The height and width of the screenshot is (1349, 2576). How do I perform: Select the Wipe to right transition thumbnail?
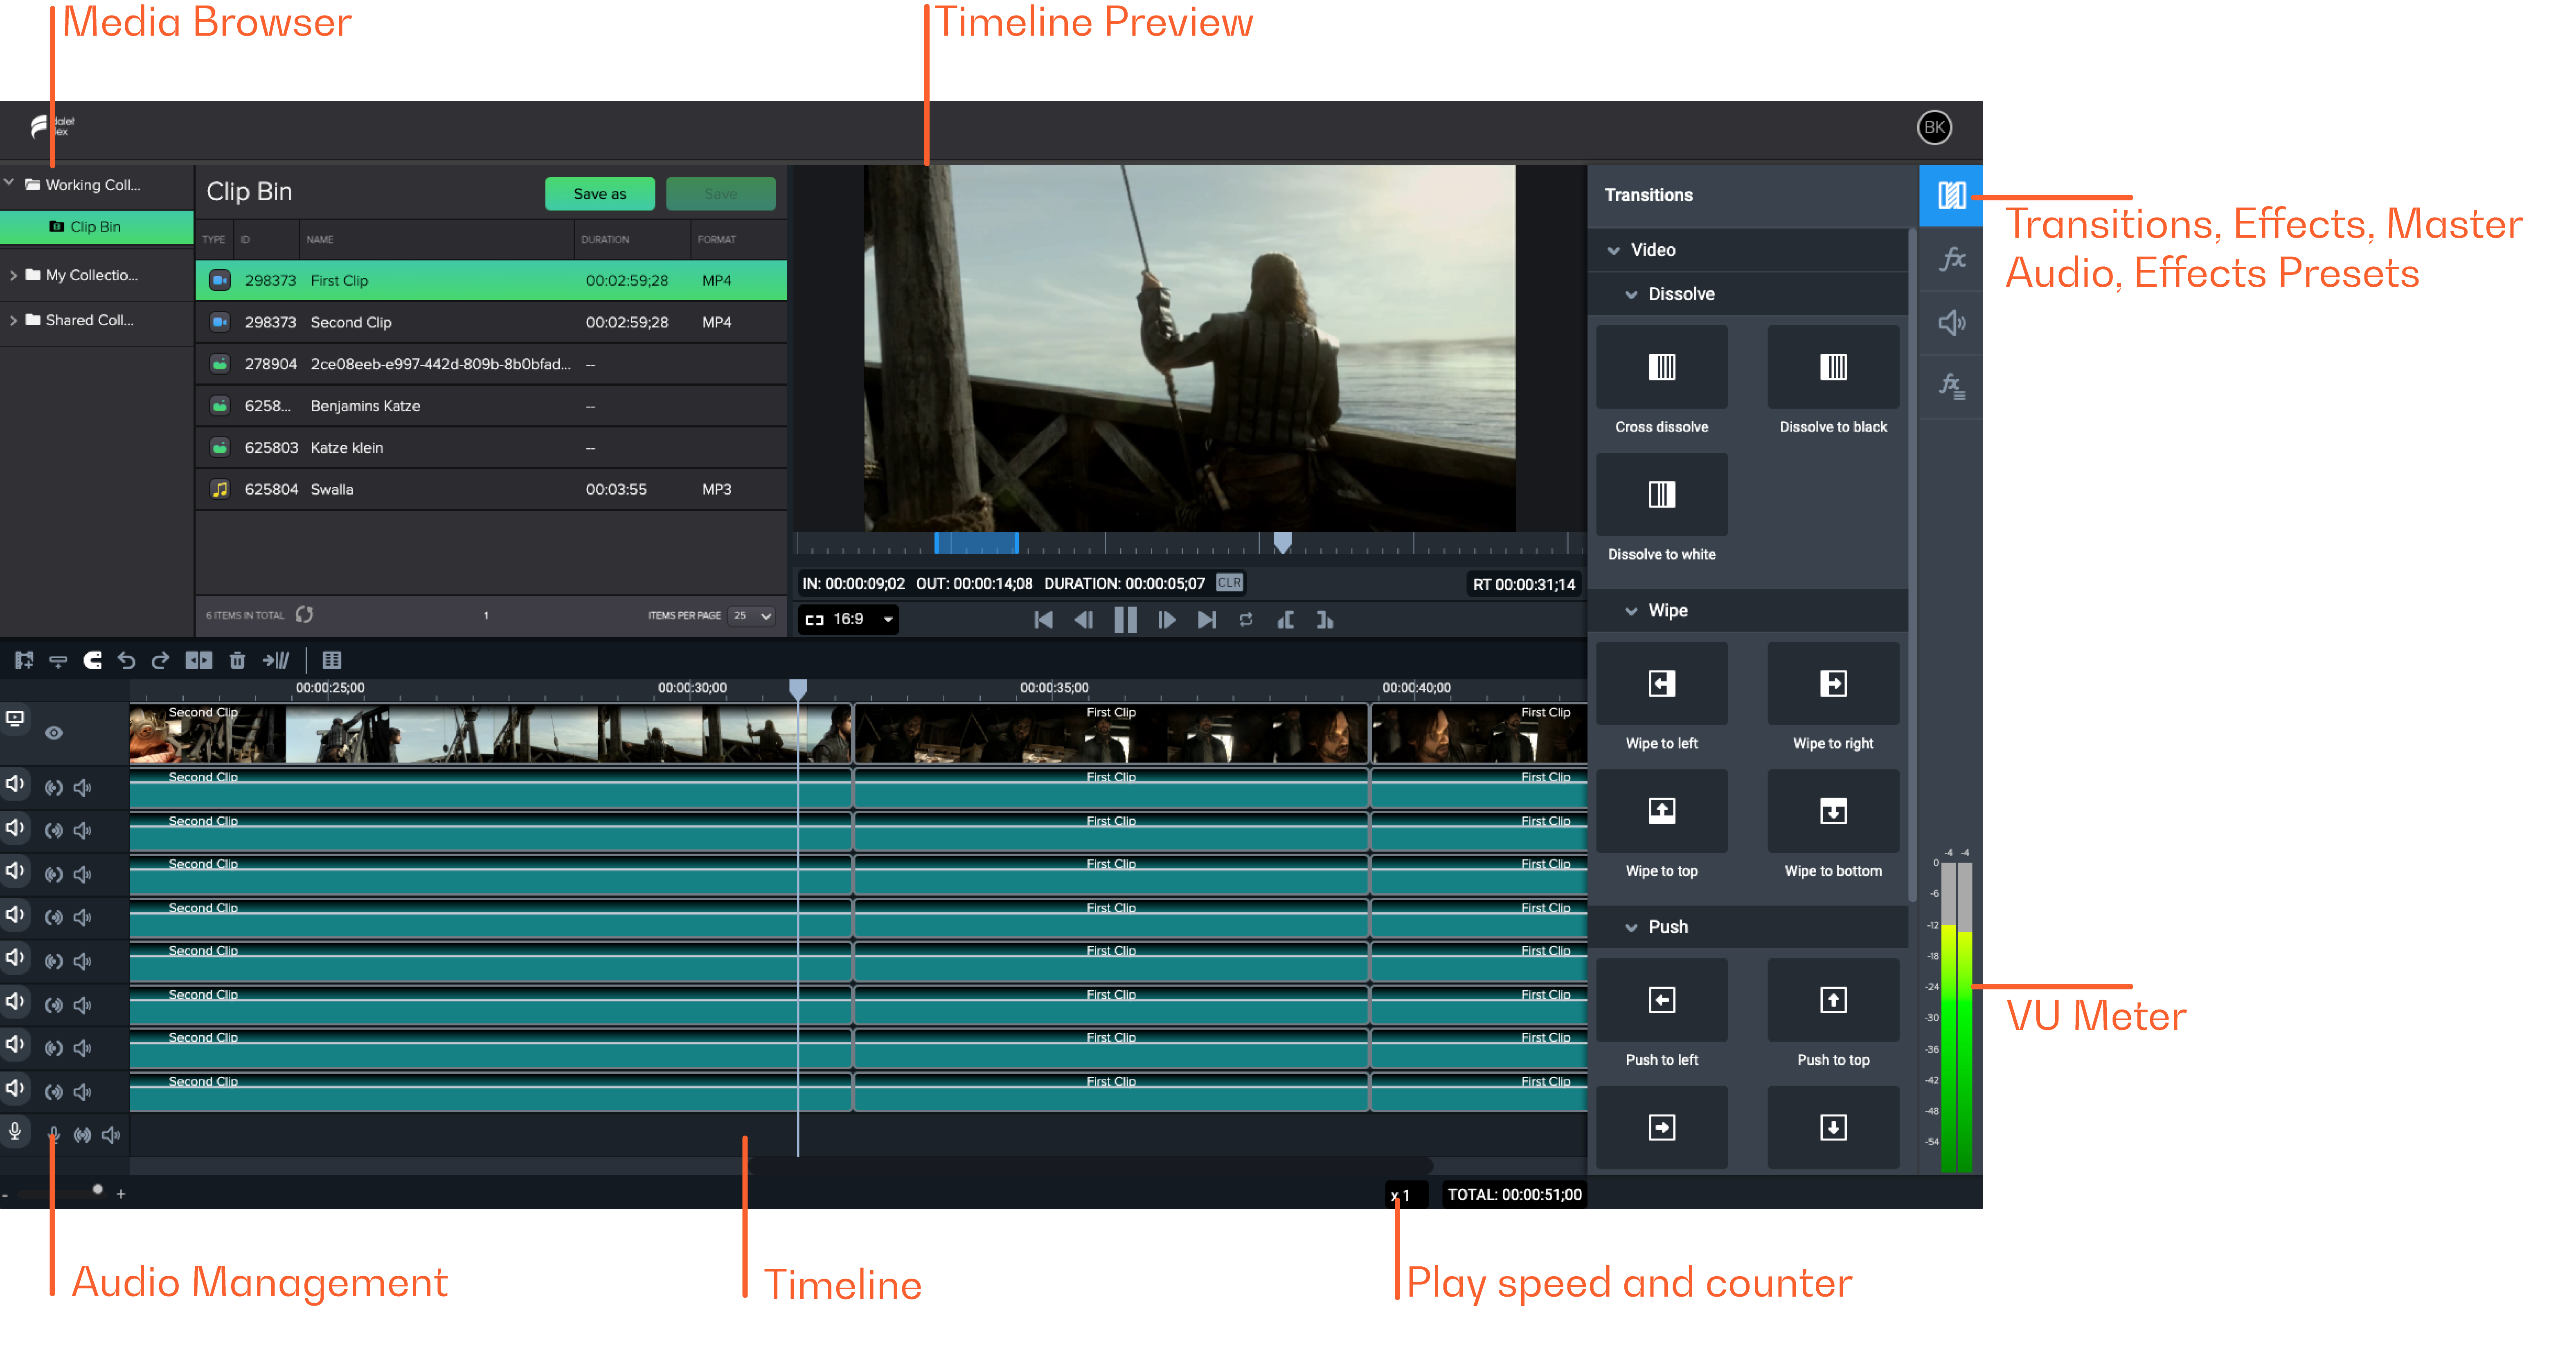[1833, 683]
